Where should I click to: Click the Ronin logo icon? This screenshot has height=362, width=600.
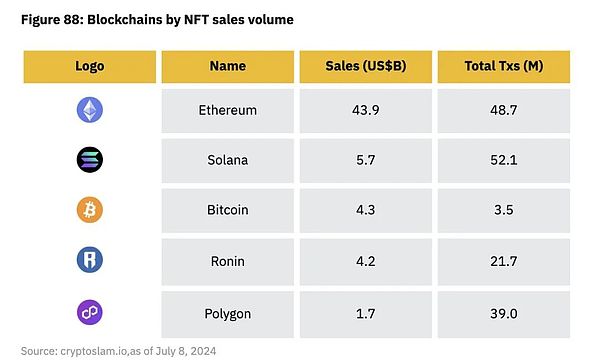click(90, 259)
